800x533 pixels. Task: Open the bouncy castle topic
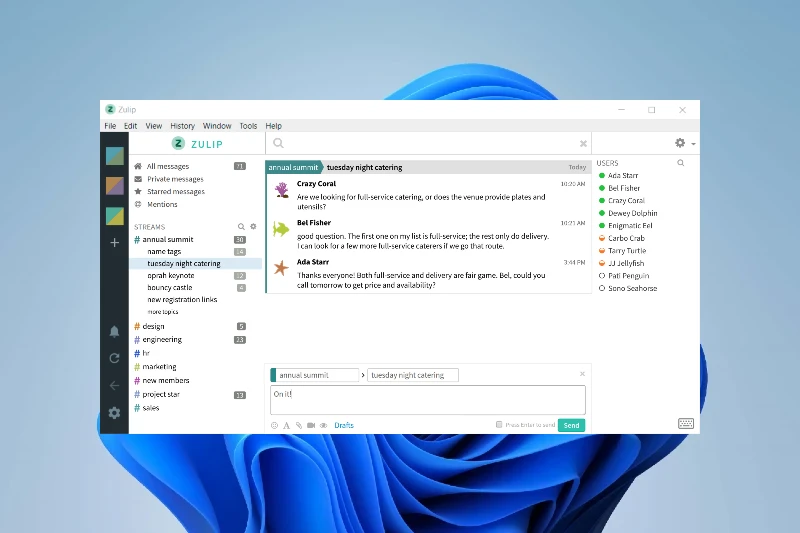170,288
